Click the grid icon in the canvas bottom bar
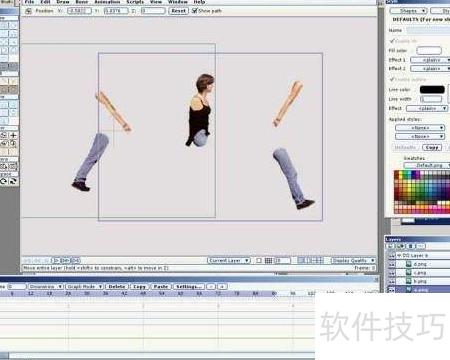 click(x=268, y=260)
